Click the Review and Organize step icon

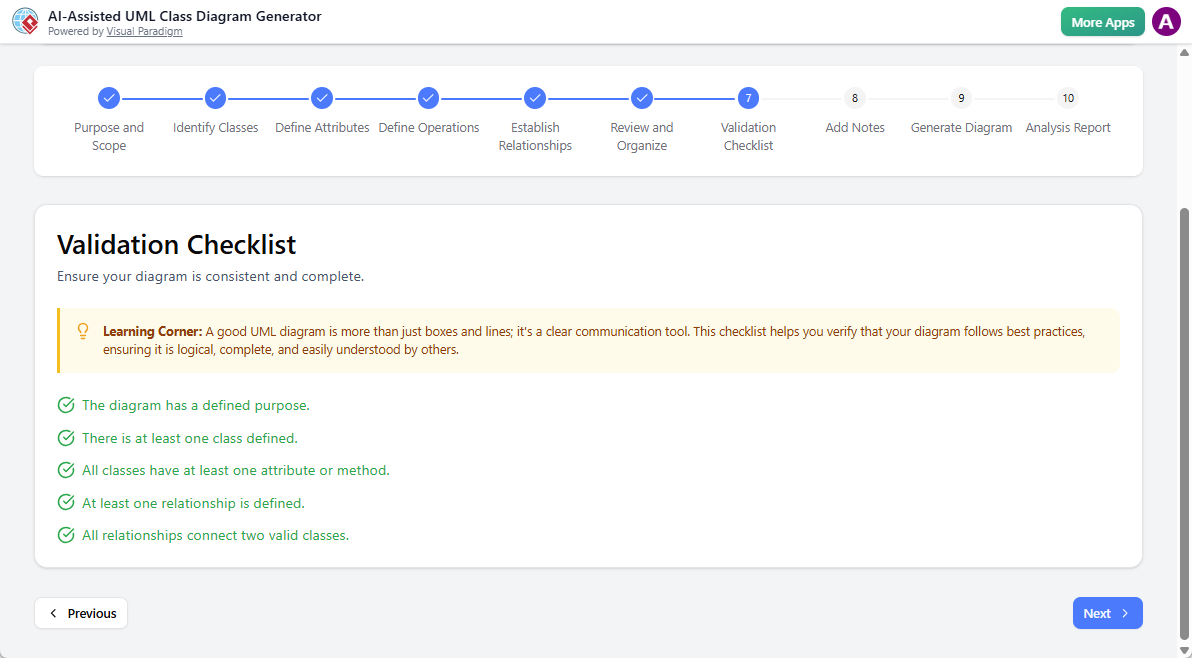coord(642,98)
